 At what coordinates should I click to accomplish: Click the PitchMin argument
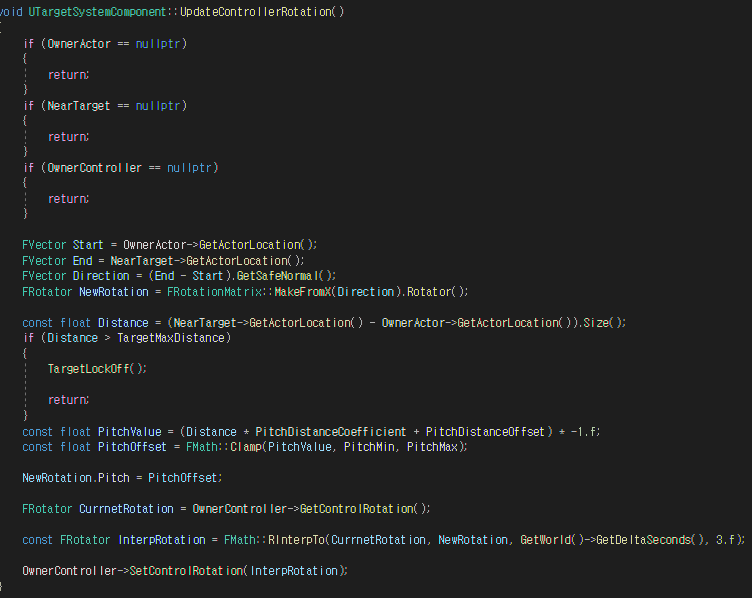pyautogui.click(x=369, y=447)
